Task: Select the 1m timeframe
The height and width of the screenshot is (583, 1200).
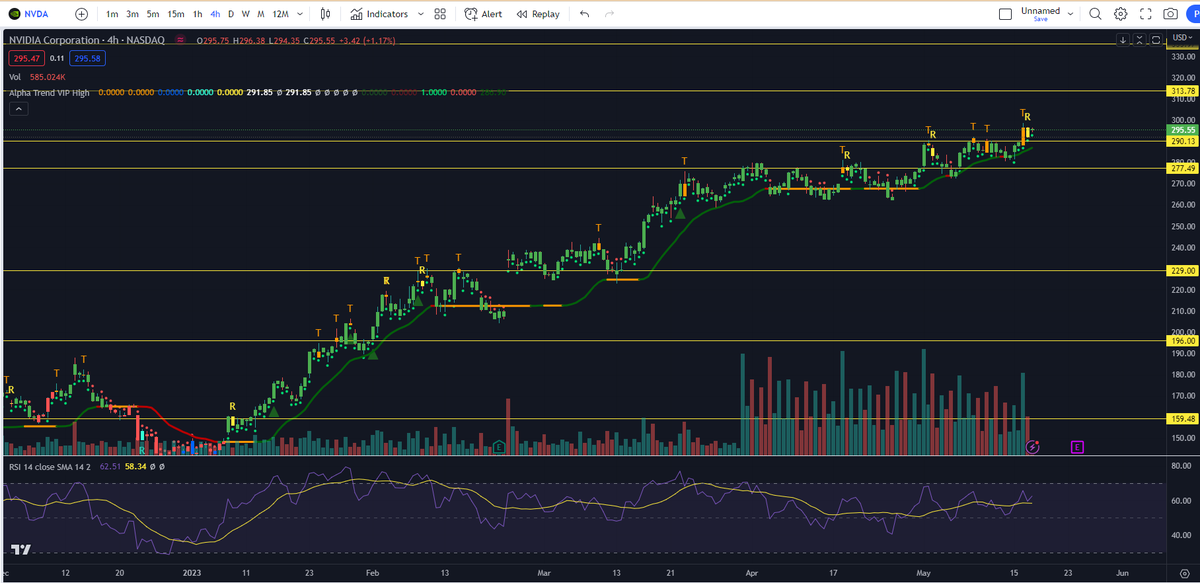Action: coord(112,14)
